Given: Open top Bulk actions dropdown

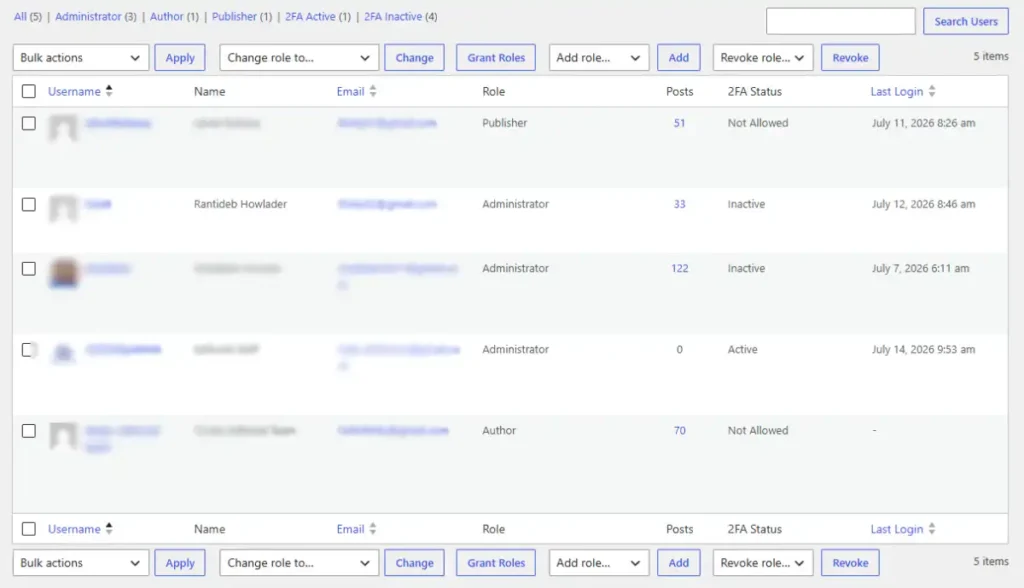Looking at the screenshot, I should (x=81, y=57).
